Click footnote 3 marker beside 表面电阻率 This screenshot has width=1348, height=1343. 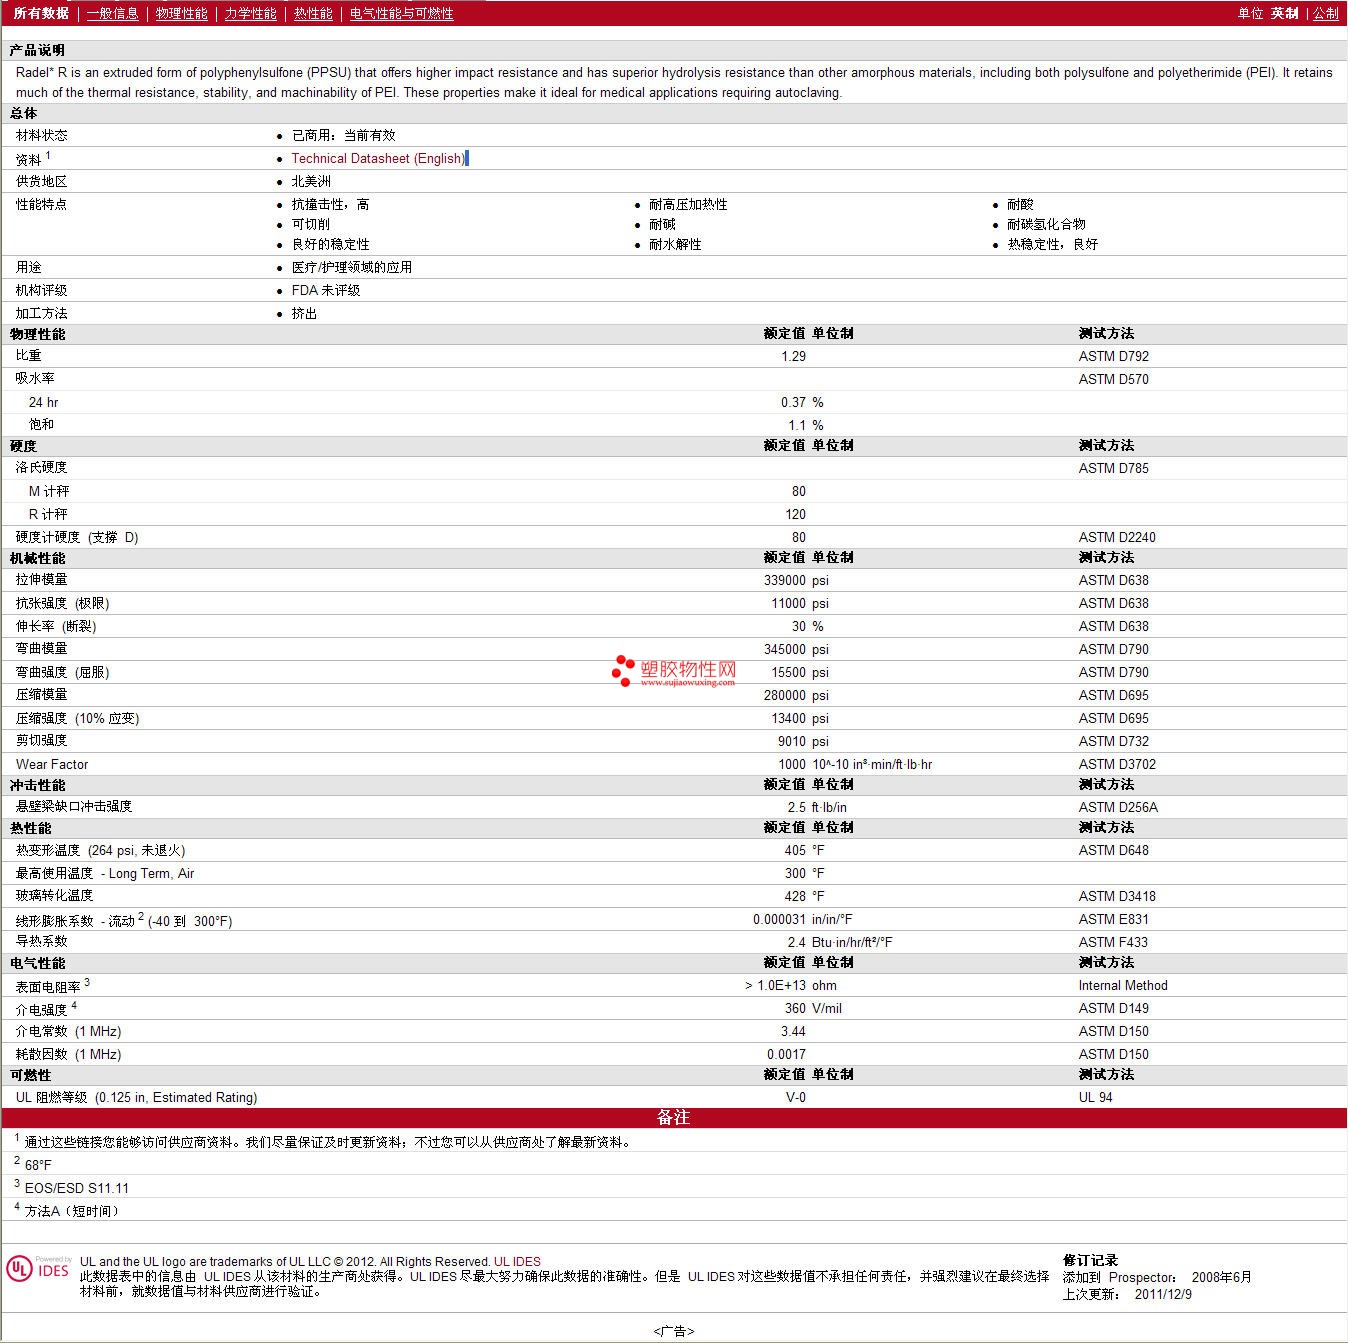[87, 982]
